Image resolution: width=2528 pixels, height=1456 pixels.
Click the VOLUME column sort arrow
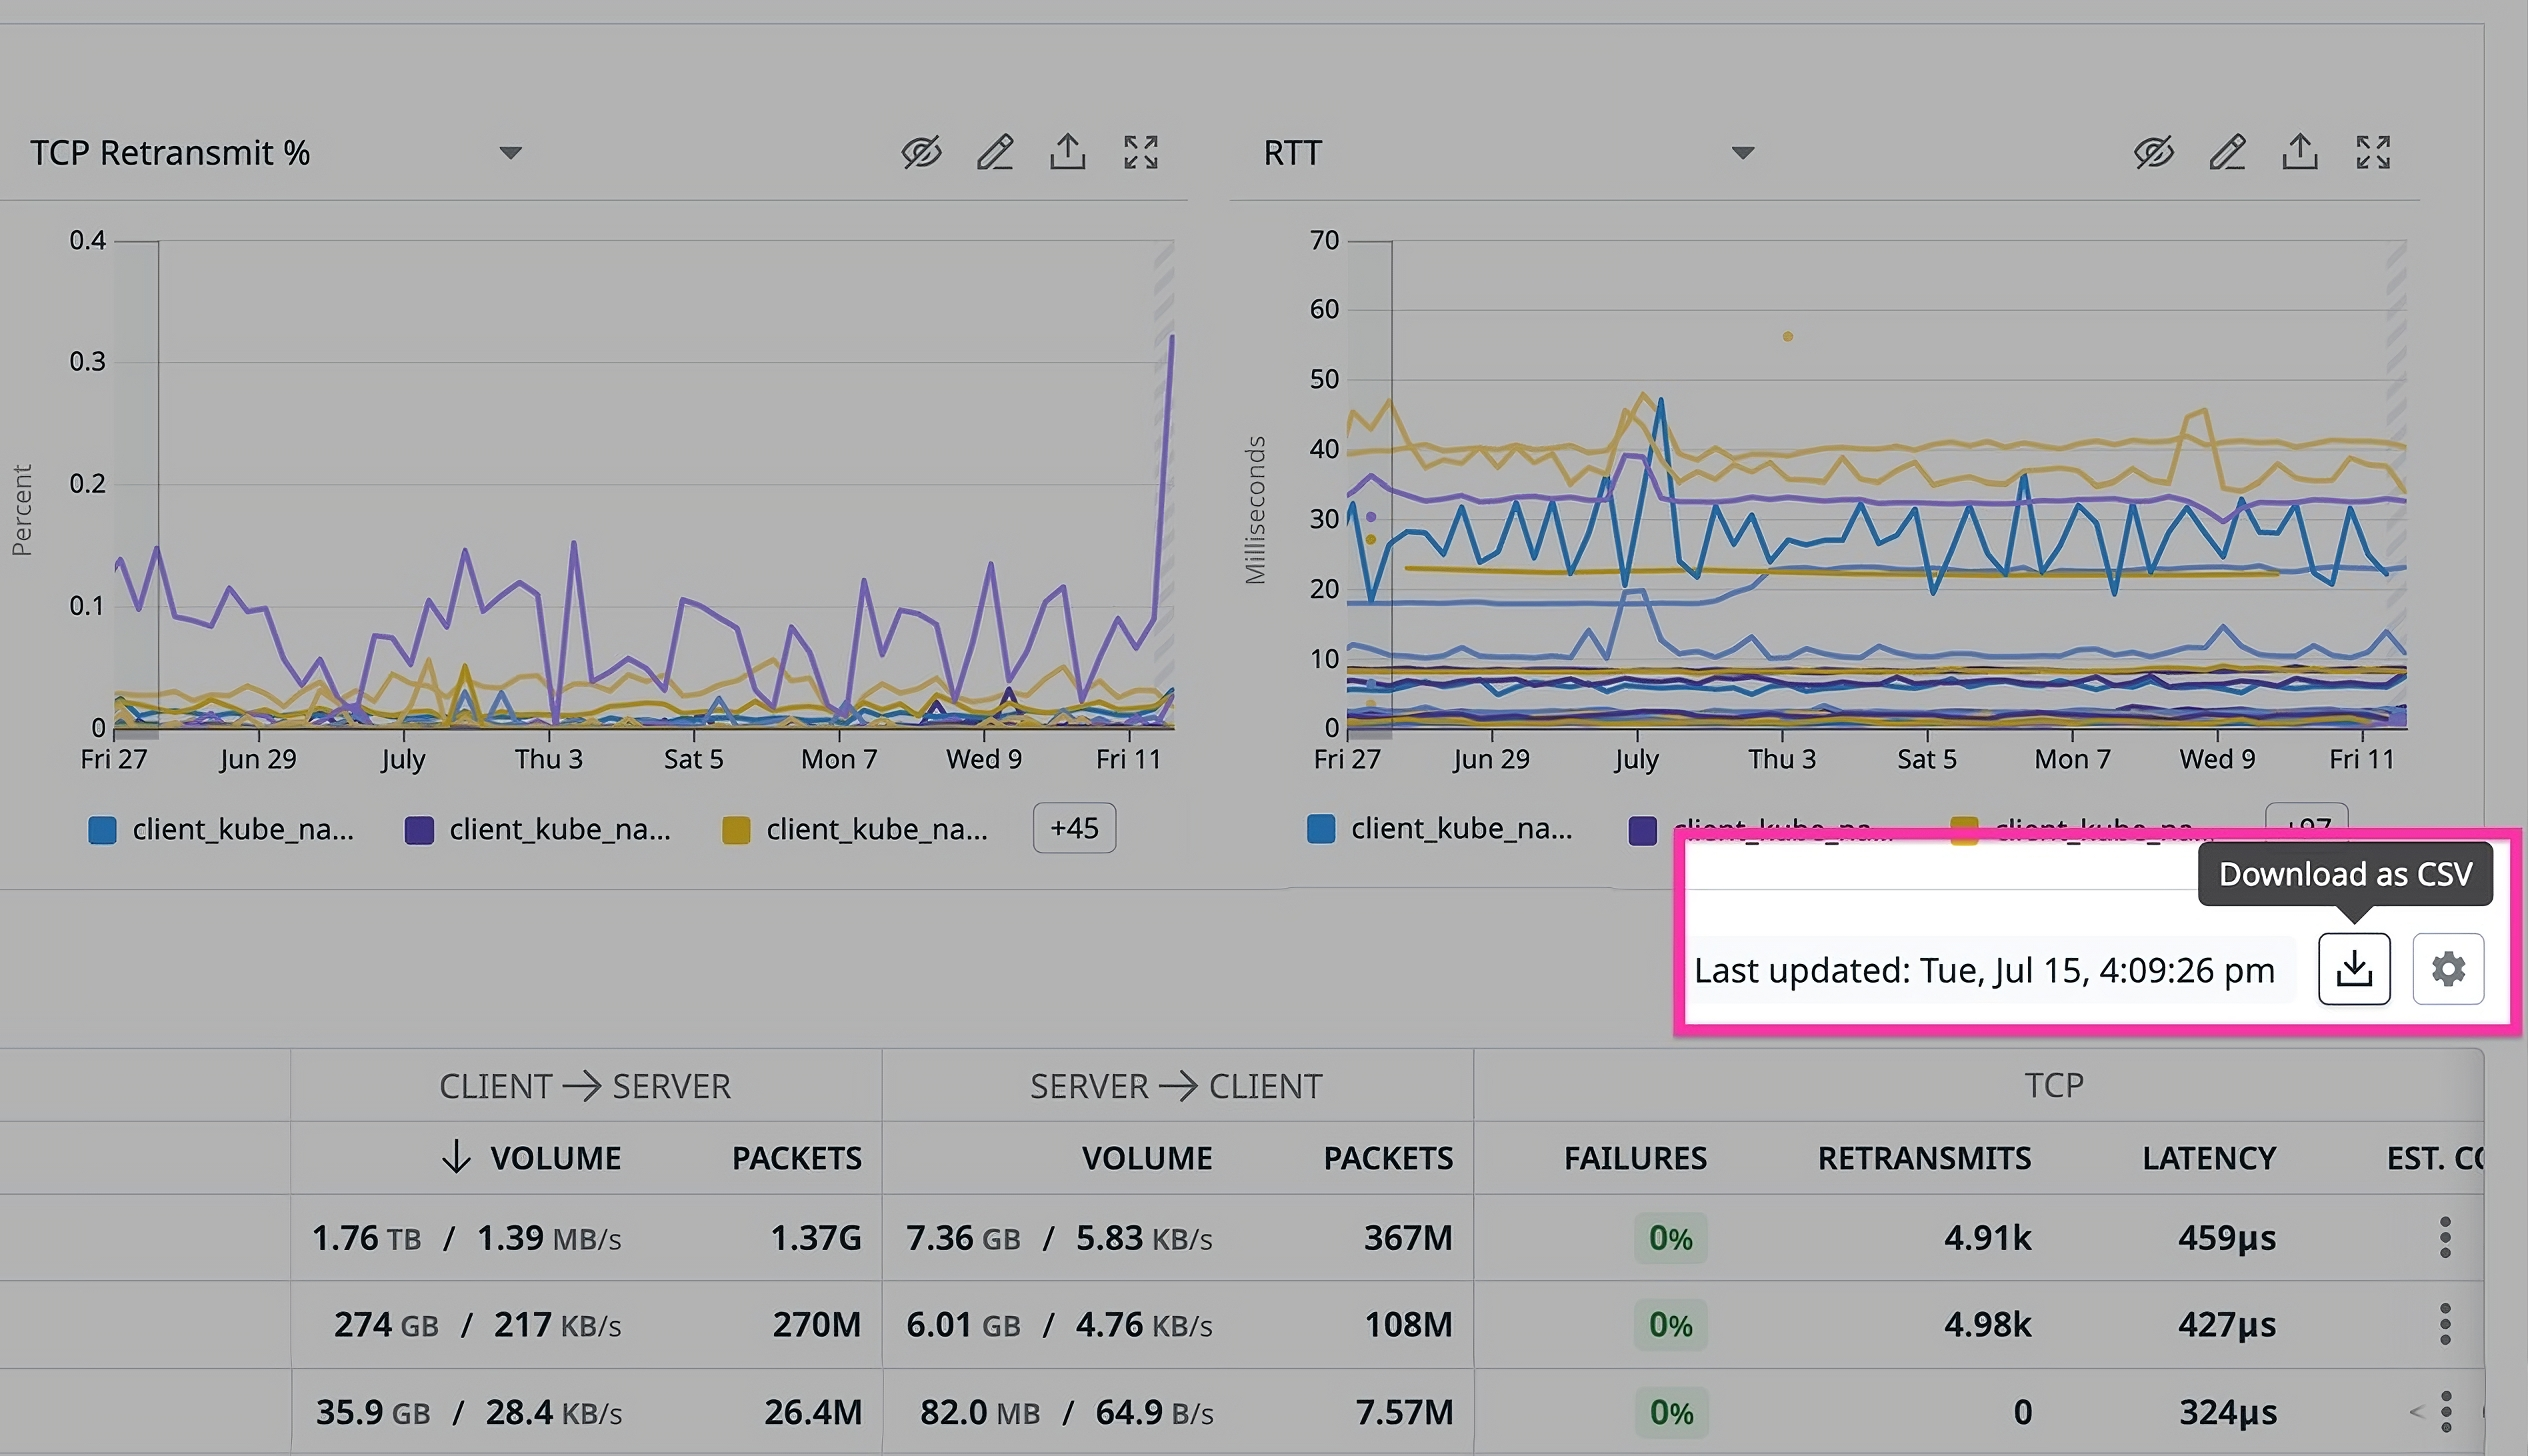pyautogui.click(x=456, y=1158)
